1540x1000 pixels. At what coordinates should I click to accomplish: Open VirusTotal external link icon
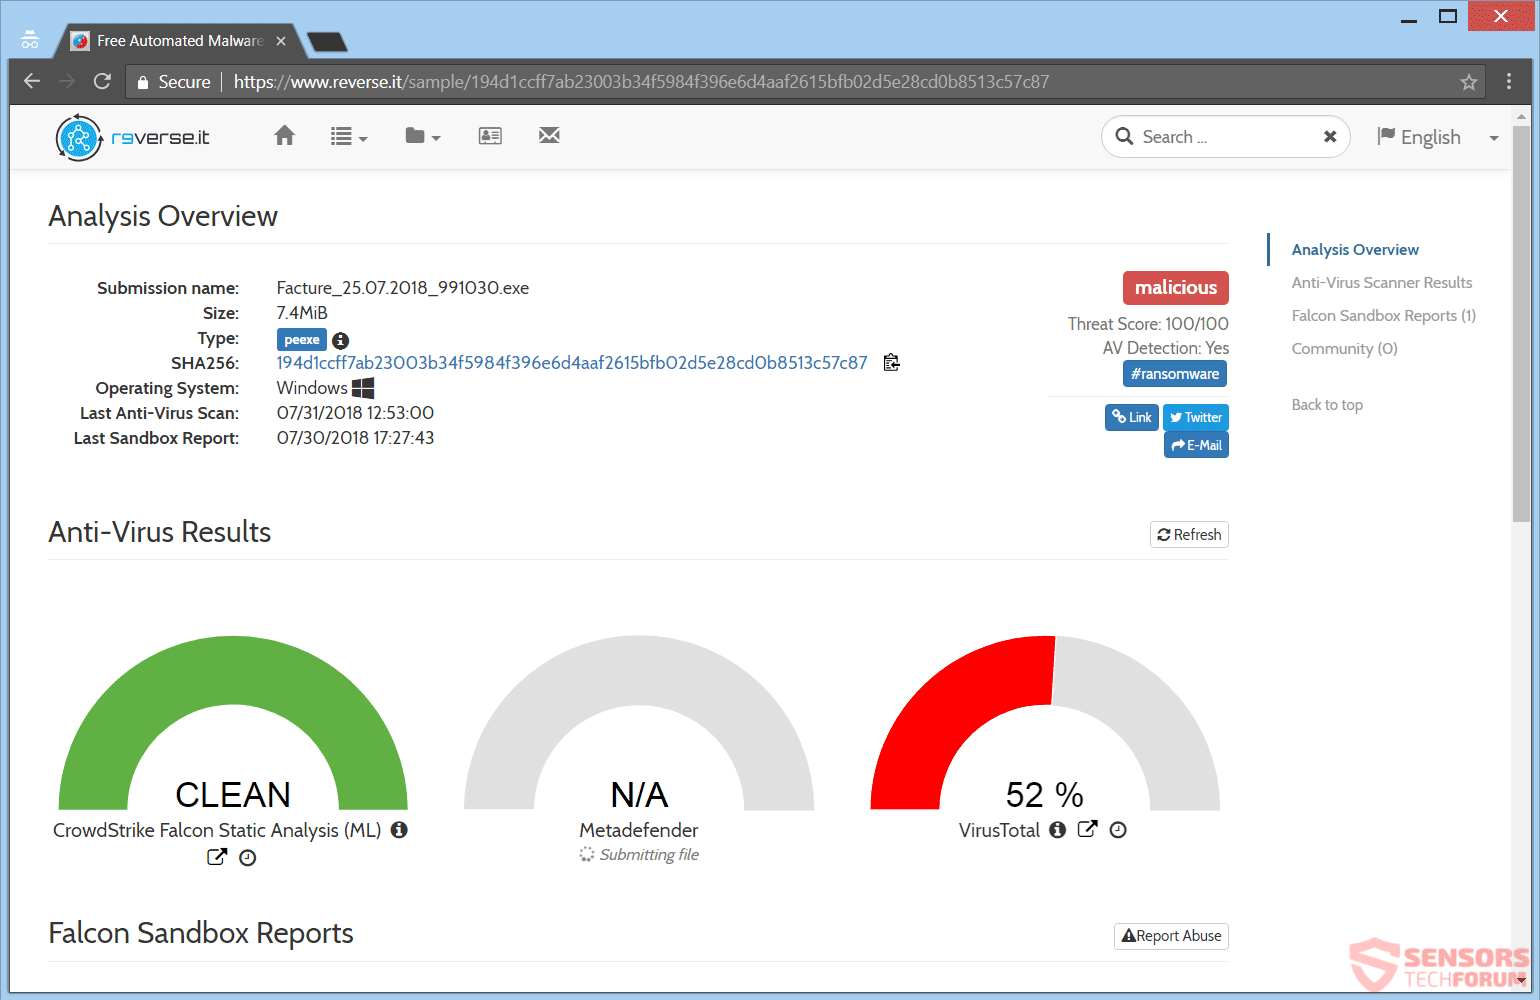[x=1087, y=828]
